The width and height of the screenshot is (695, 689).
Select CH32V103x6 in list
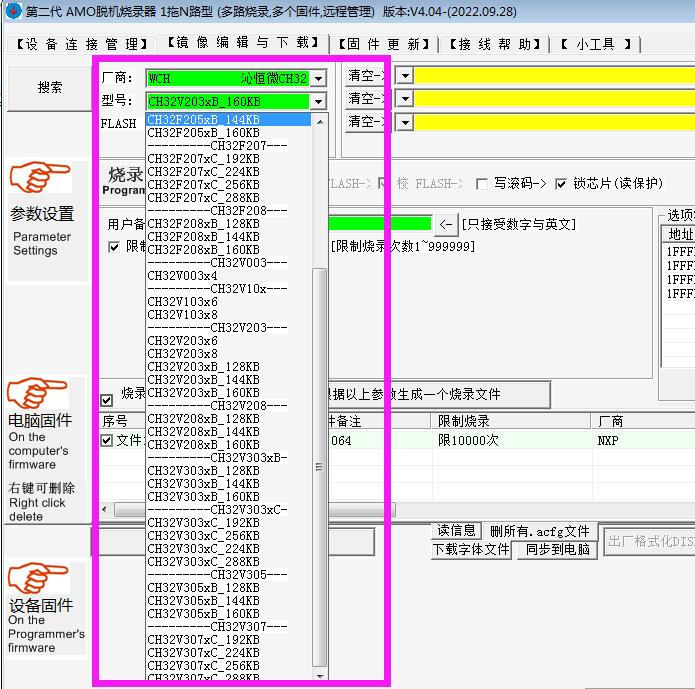229,301
